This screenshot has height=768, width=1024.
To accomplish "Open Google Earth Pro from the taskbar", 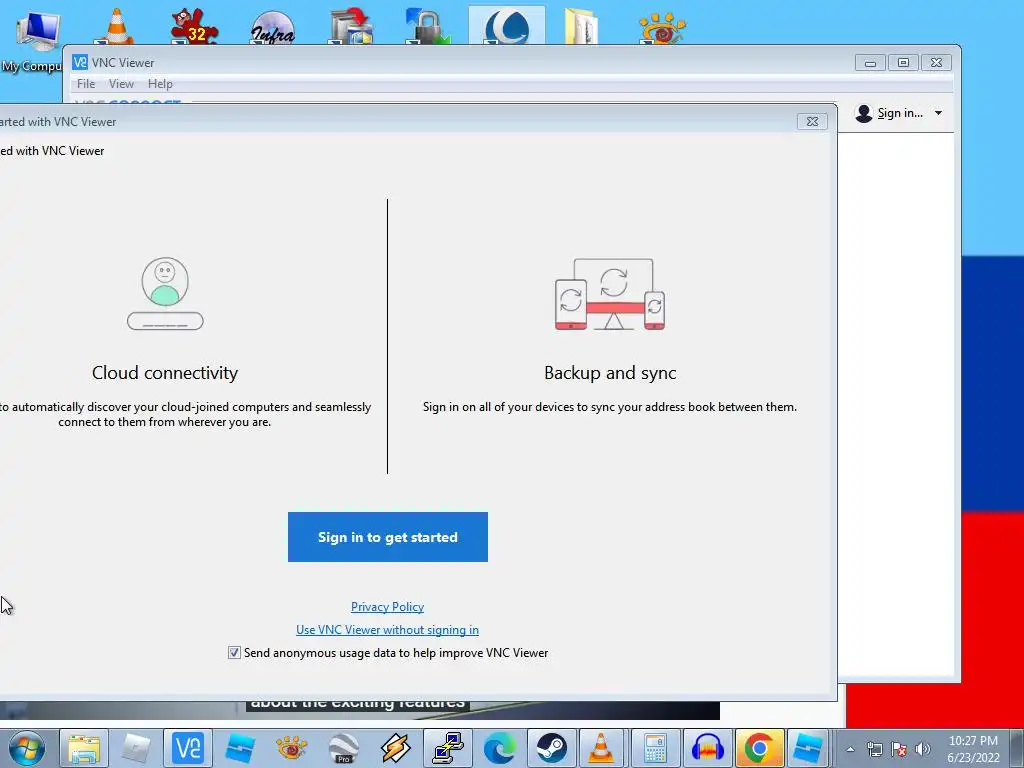I will pos(344,748).
